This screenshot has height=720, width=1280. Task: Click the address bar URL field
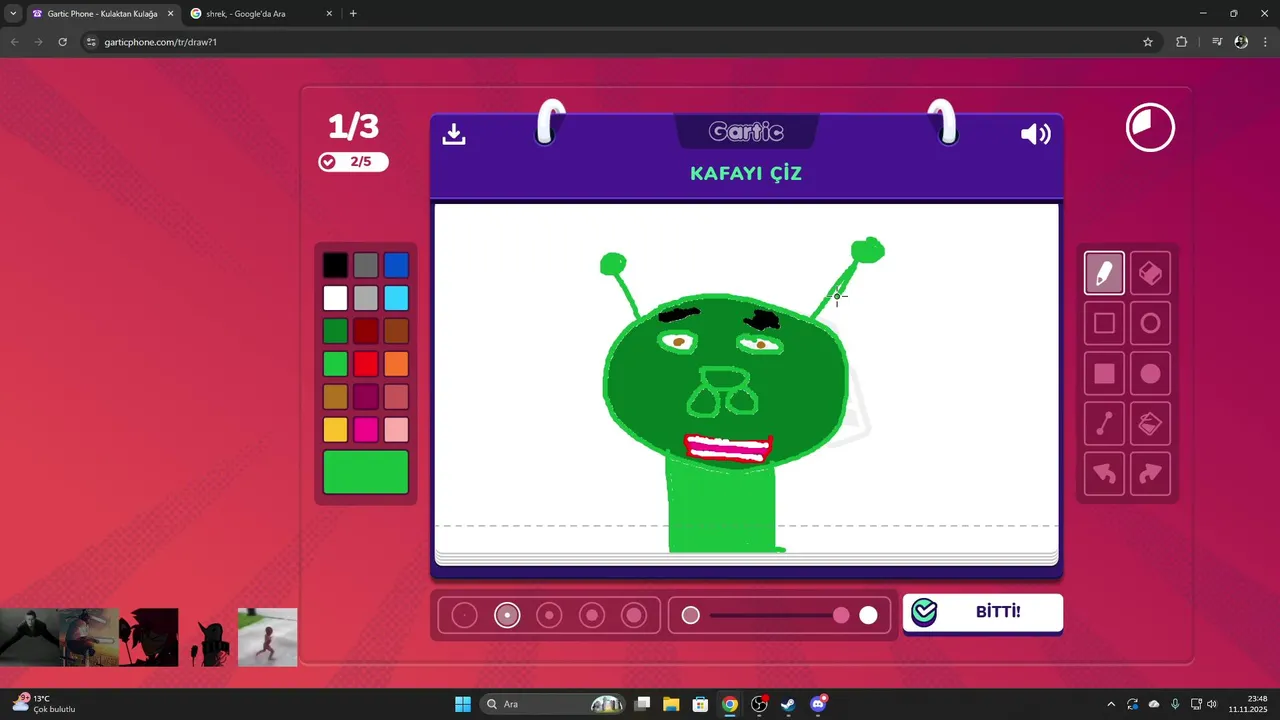coord(620,42)
